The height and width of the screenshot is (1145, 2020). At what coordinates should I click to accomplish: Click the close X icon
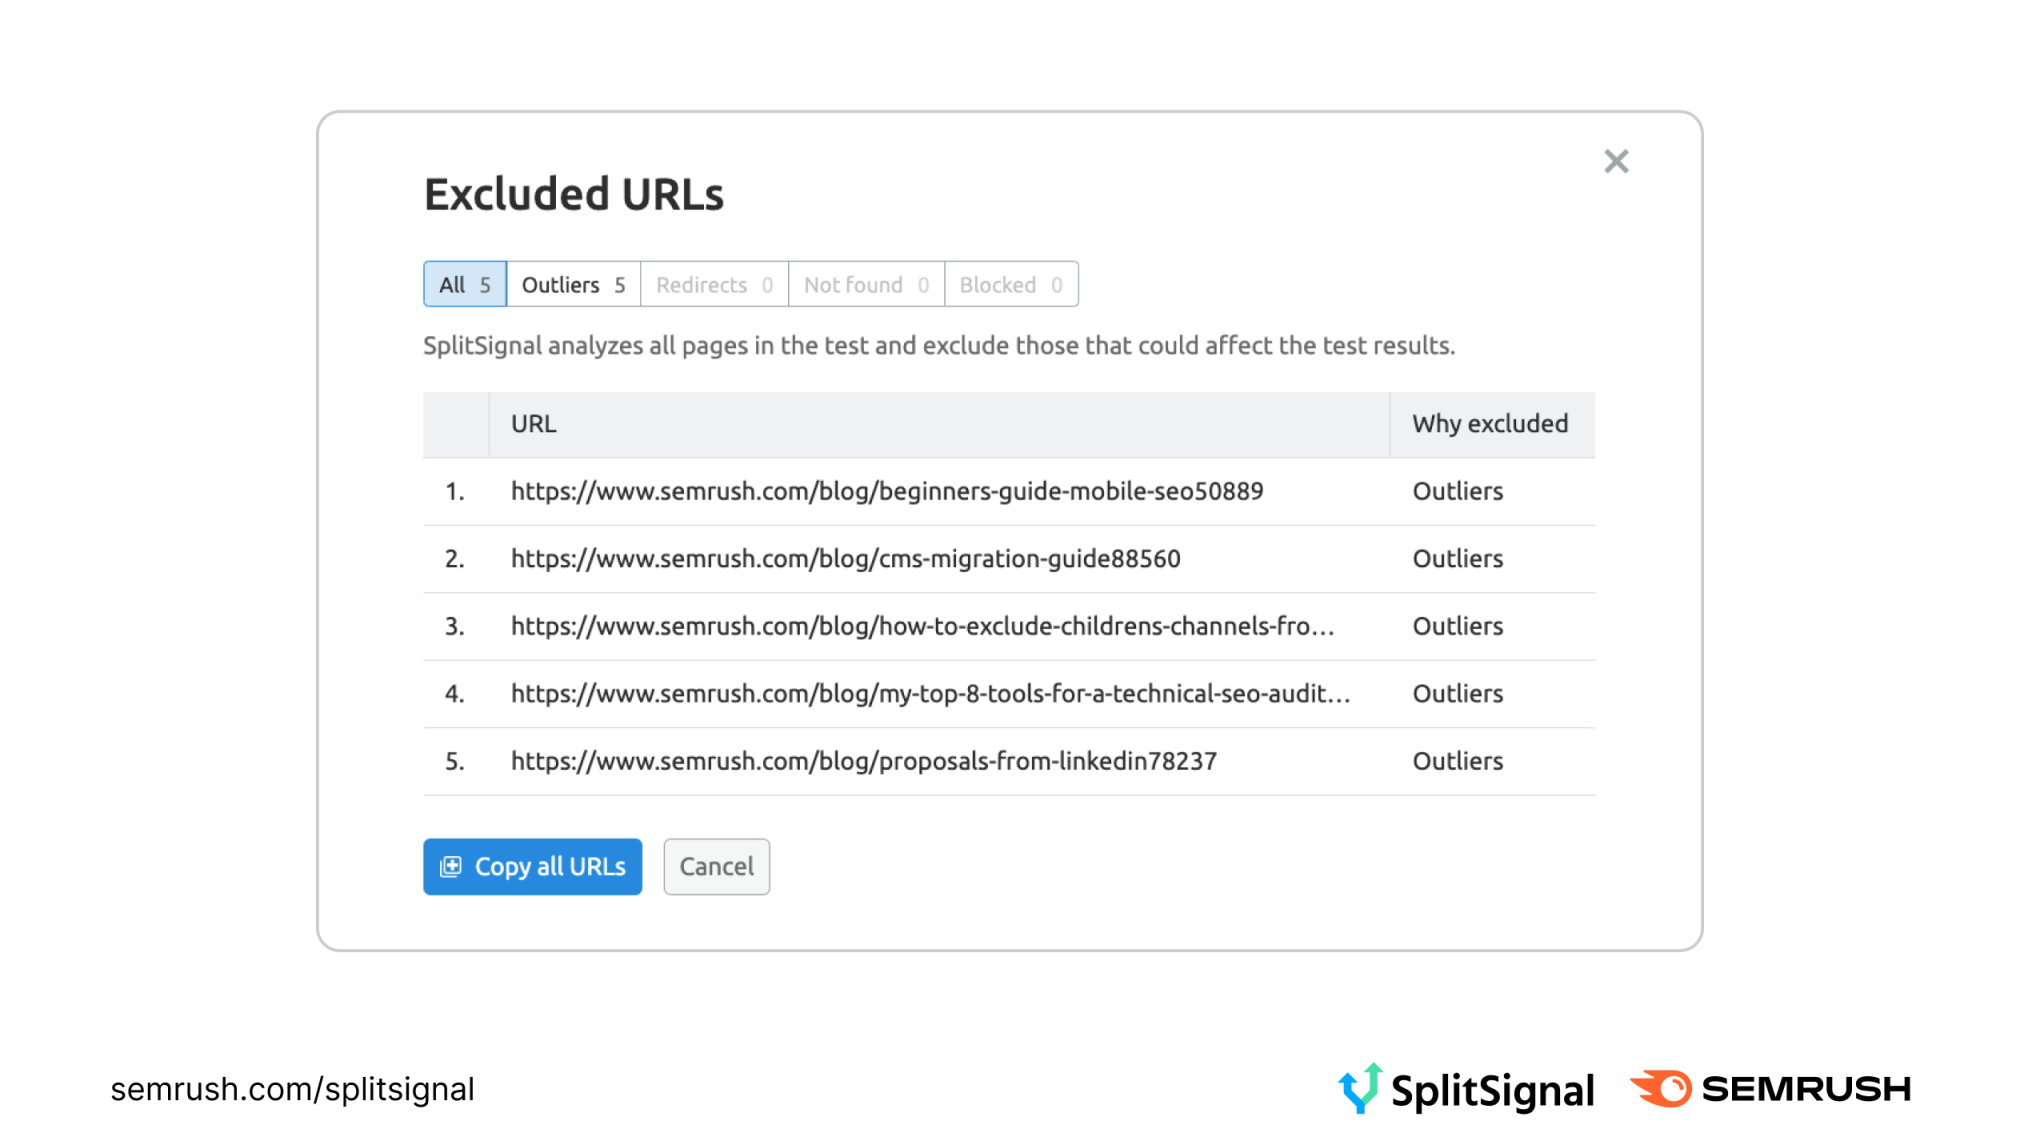1616,162
